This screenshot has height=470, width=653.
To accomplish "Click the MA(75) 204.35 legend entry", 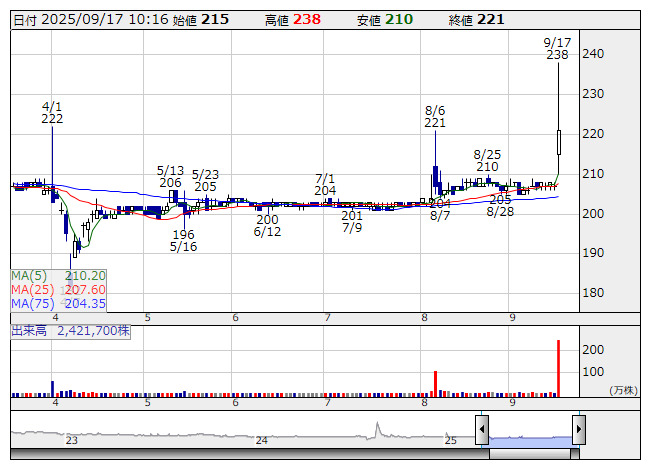I will pos(58,304).
